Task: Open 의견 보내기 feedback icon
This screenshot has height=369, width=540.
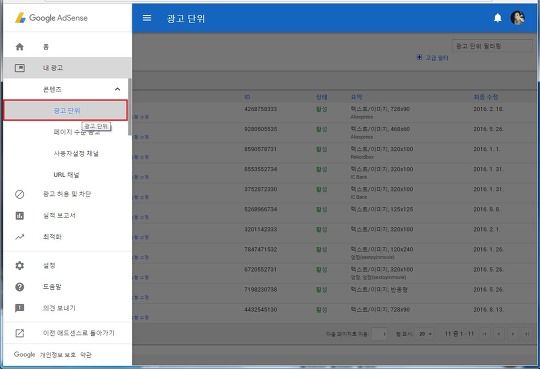Action: [x=20, y=308]
